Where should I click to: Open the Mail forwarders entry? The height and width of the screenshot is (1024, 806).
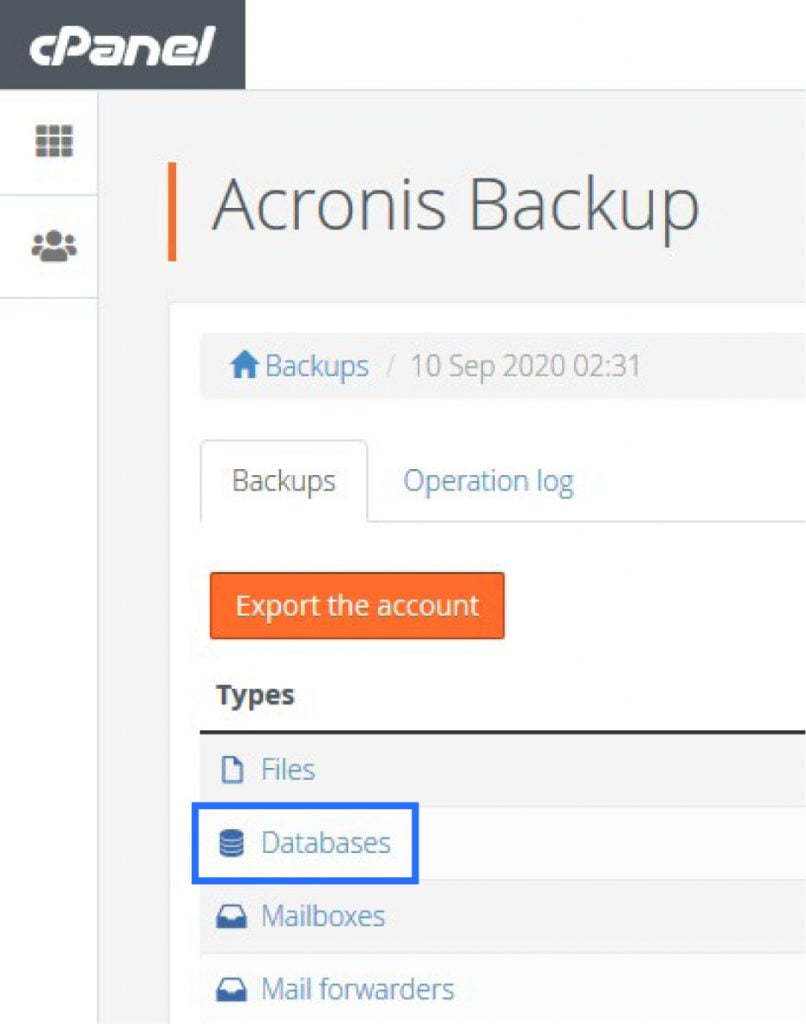[355, 988]
